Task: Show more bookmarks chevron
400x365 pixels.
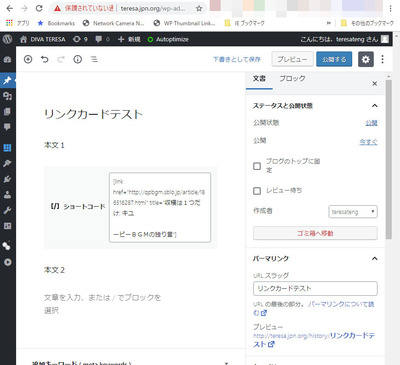Action: click(329, 23)
